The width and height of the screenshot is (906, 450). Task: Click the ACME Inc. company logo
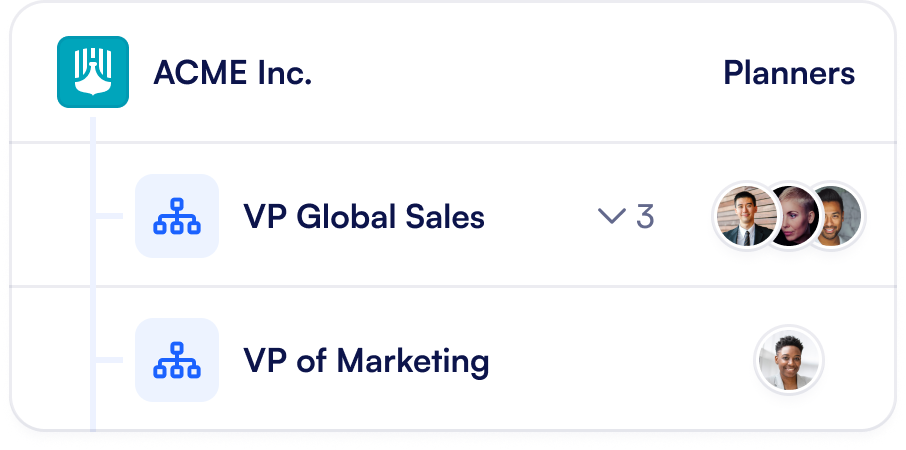[93, 72]
